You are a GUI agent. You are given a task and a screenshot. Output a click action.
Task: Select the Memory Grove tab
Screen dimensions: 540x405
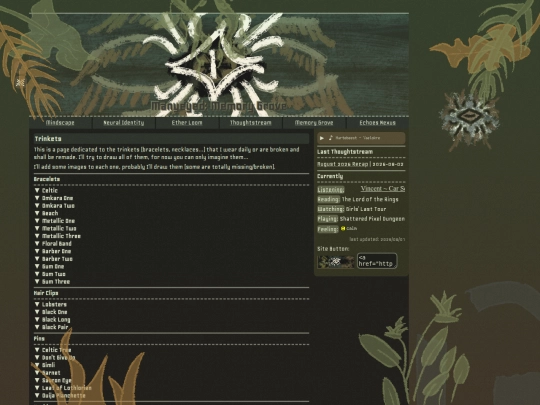314,123
